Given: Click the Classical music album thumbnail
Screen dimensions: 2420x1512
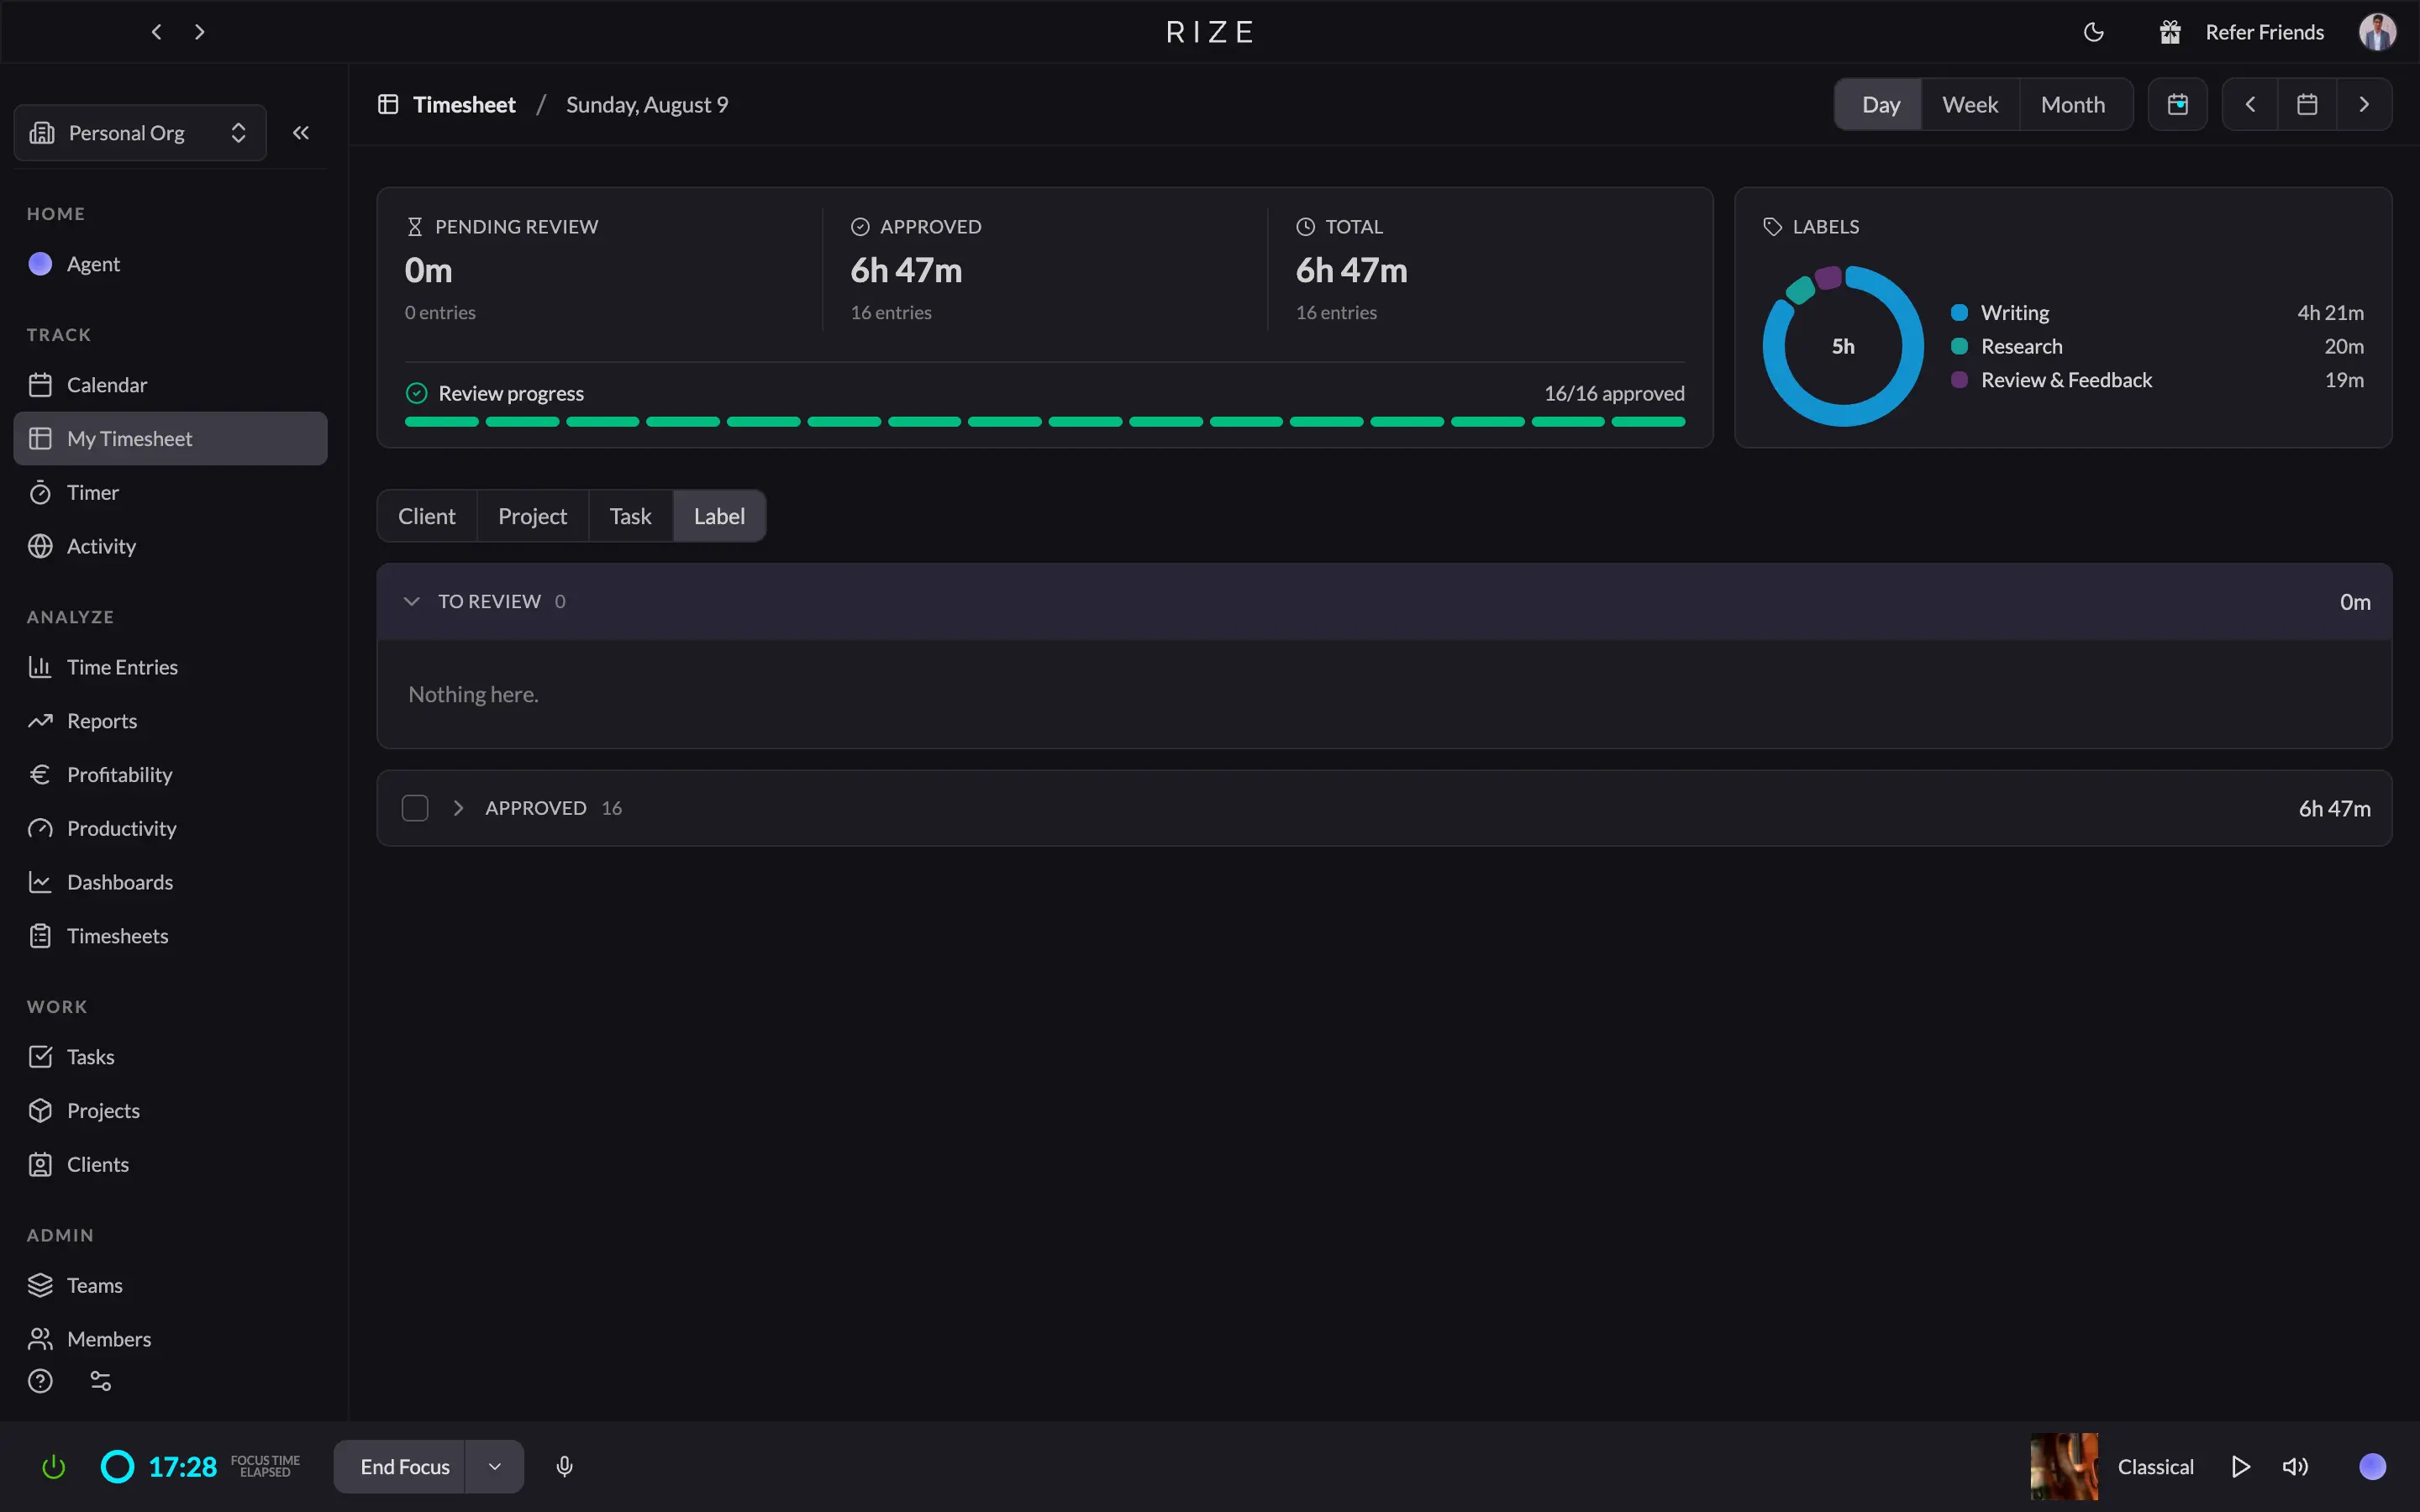Looking at the screenshot, I should click(2064, 1467).
